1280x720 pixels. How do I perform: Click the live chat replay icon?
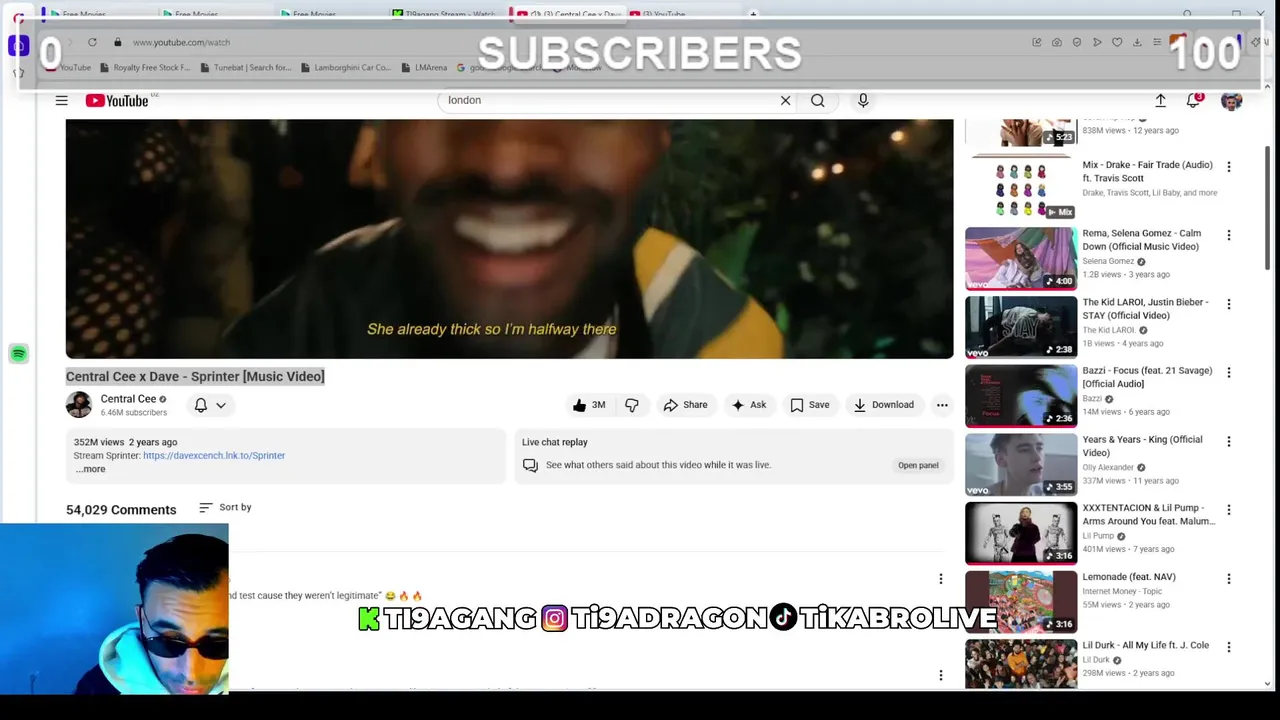point(530,465)
